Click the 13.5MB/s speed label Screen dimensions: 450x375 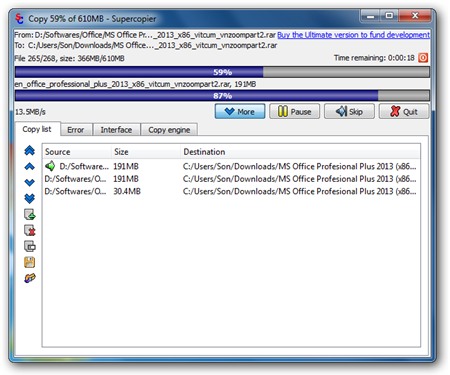[30, 112]
